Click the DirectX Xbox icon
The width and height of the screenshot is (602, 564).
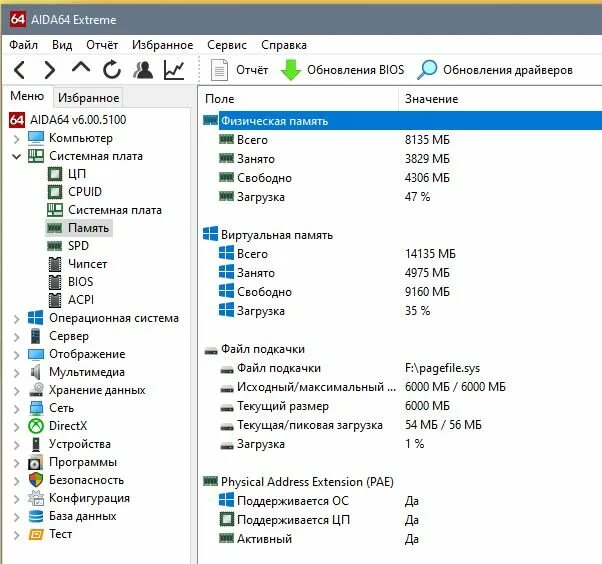[x=36, y=426]
